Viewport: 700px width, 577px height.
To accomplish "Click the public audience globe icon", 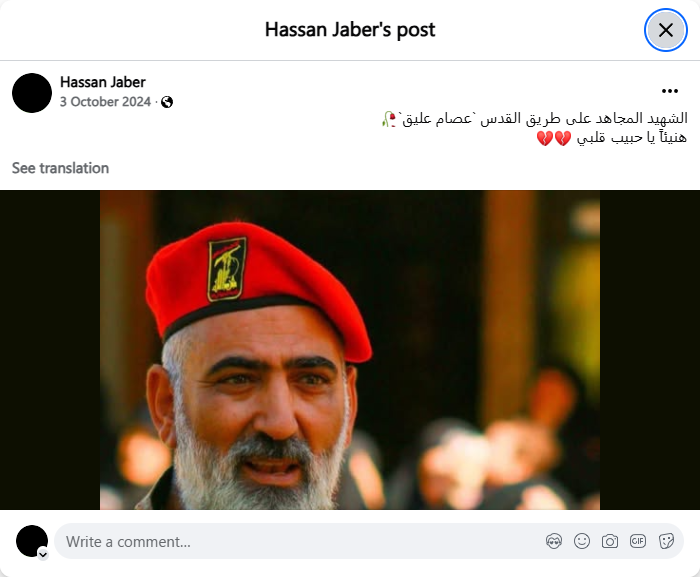I will click(x=167, y=102).
